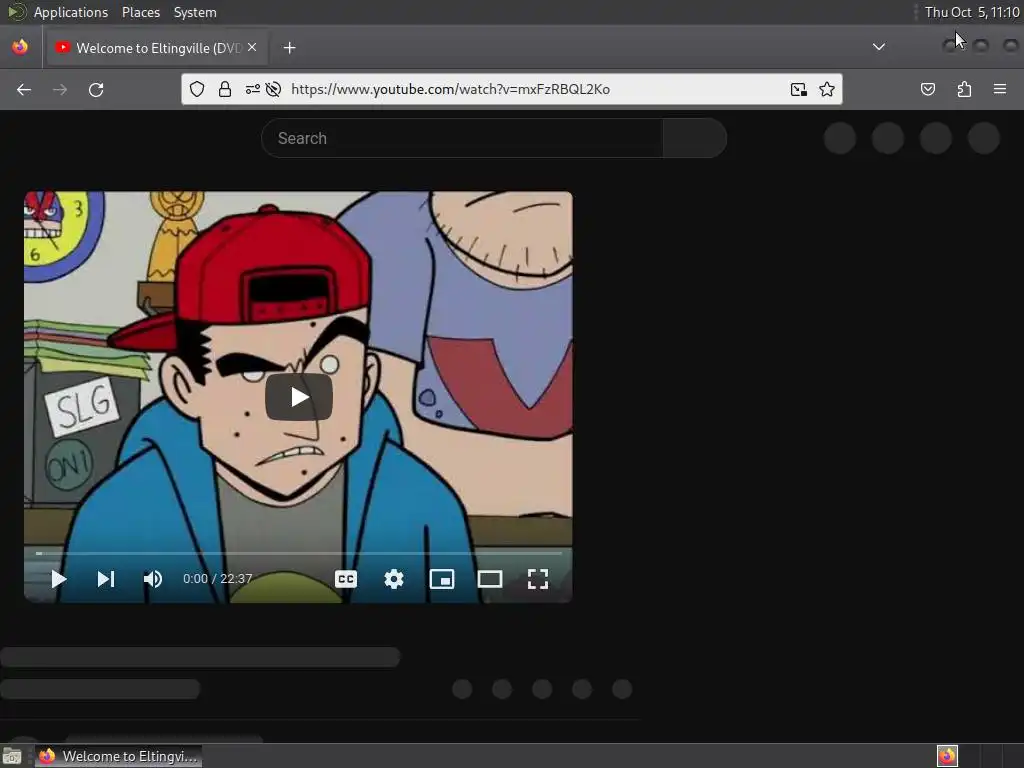Click the autoplay blocked icon in address bar
This screenshot has width=1024, height=768.
pyautogui.click(x=274, y=89)
